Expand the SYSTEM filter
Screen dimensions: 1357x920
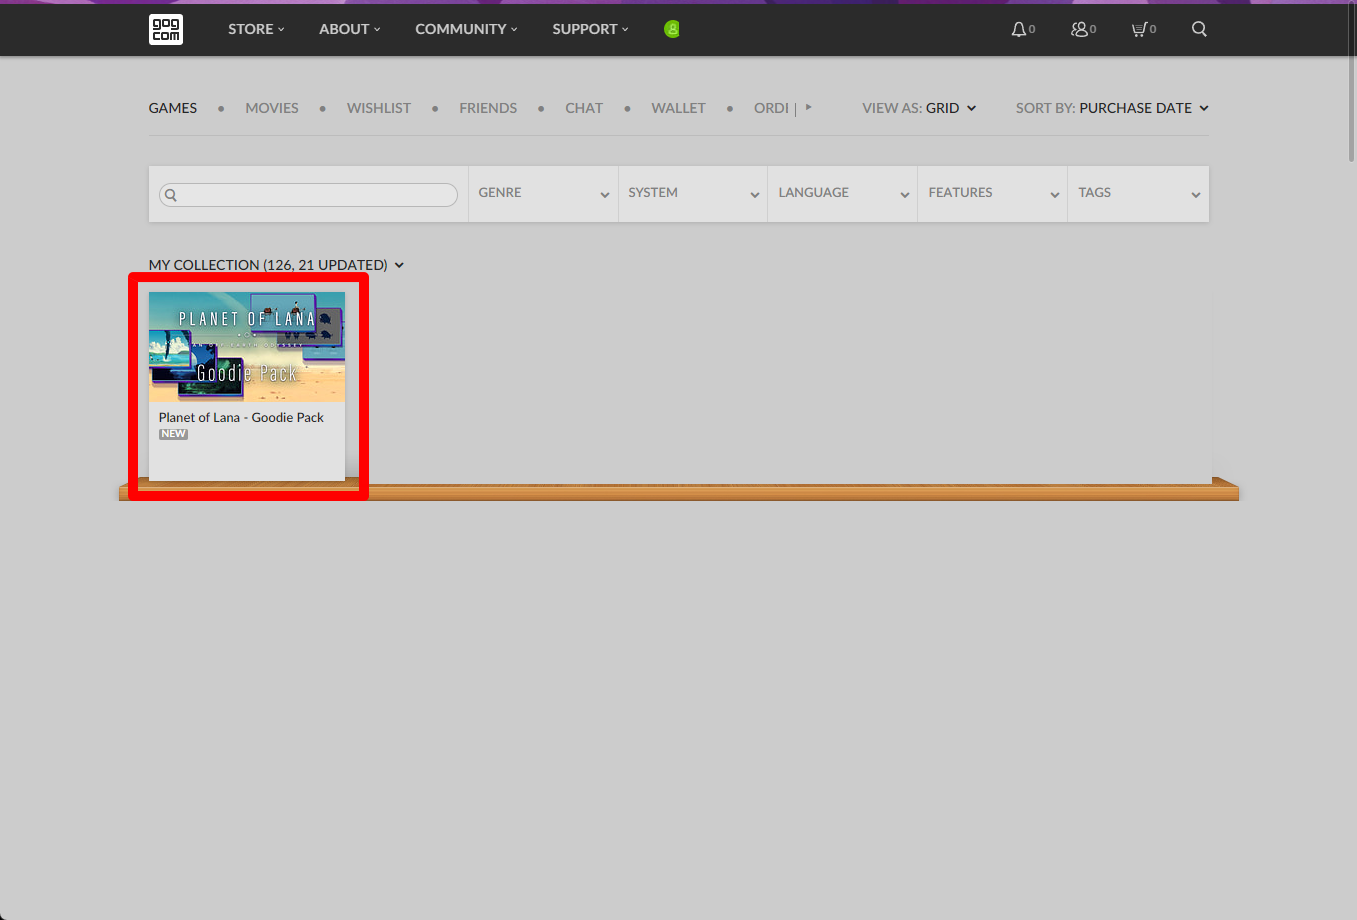click(693, 194)
